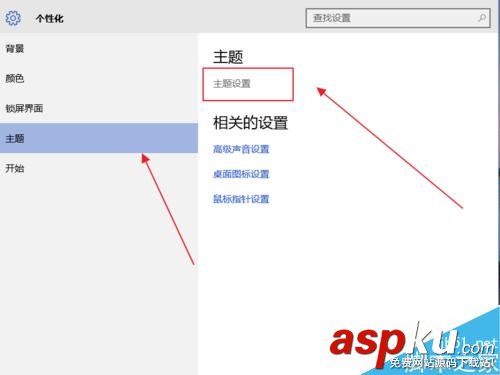The height and width of the screenshot is (375, 500).
Task: Click the settings gear icon
Action: click(13, 18)
